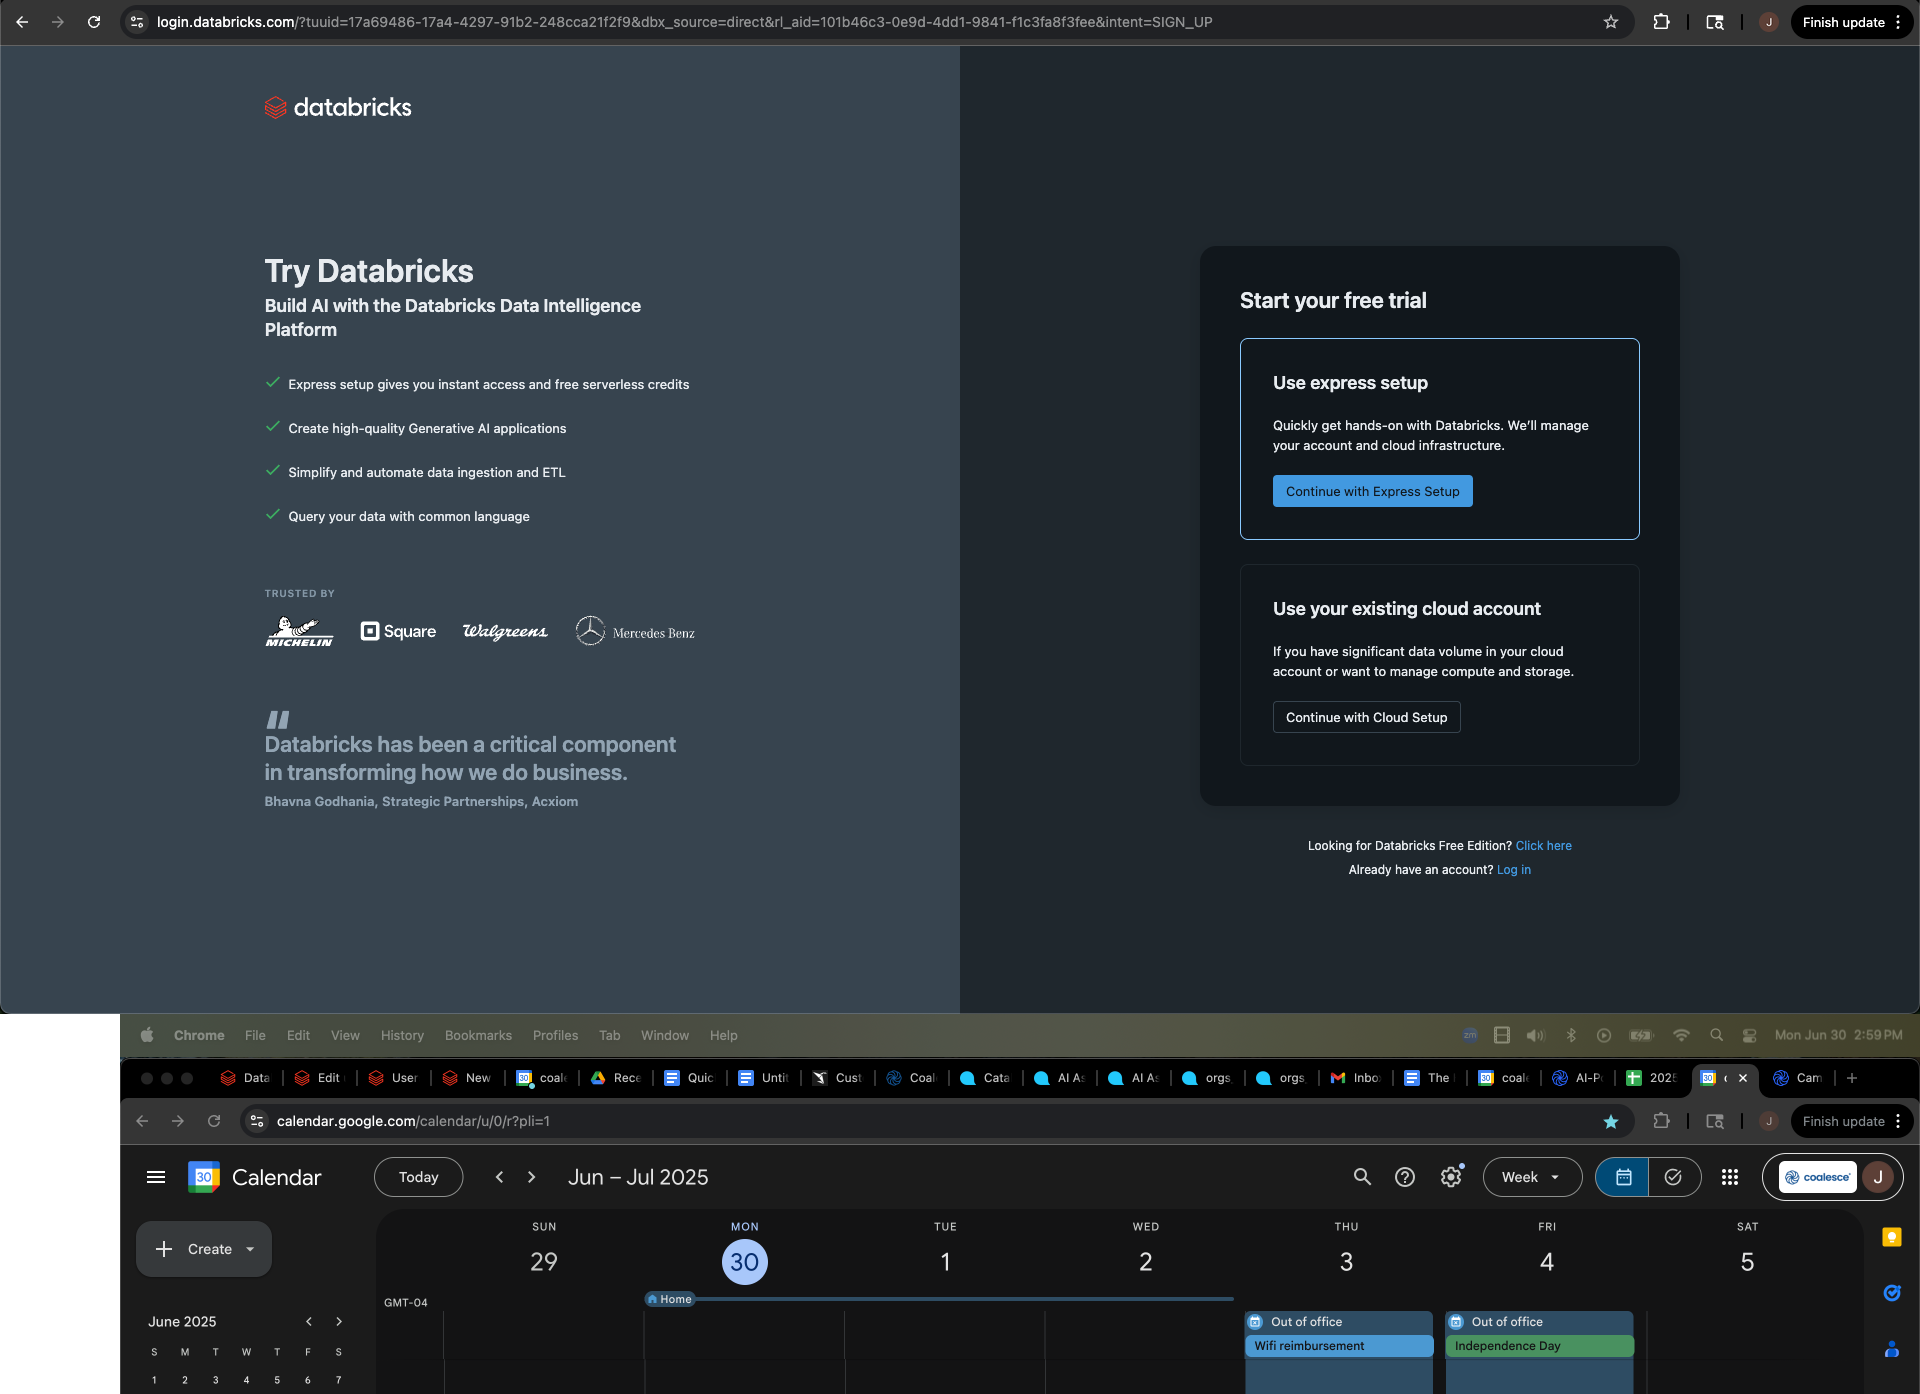The height and width of the screenshot is (1394, 1920).
Task: Open kebab menu next to top Finish update
Action: coord(1898,22)
